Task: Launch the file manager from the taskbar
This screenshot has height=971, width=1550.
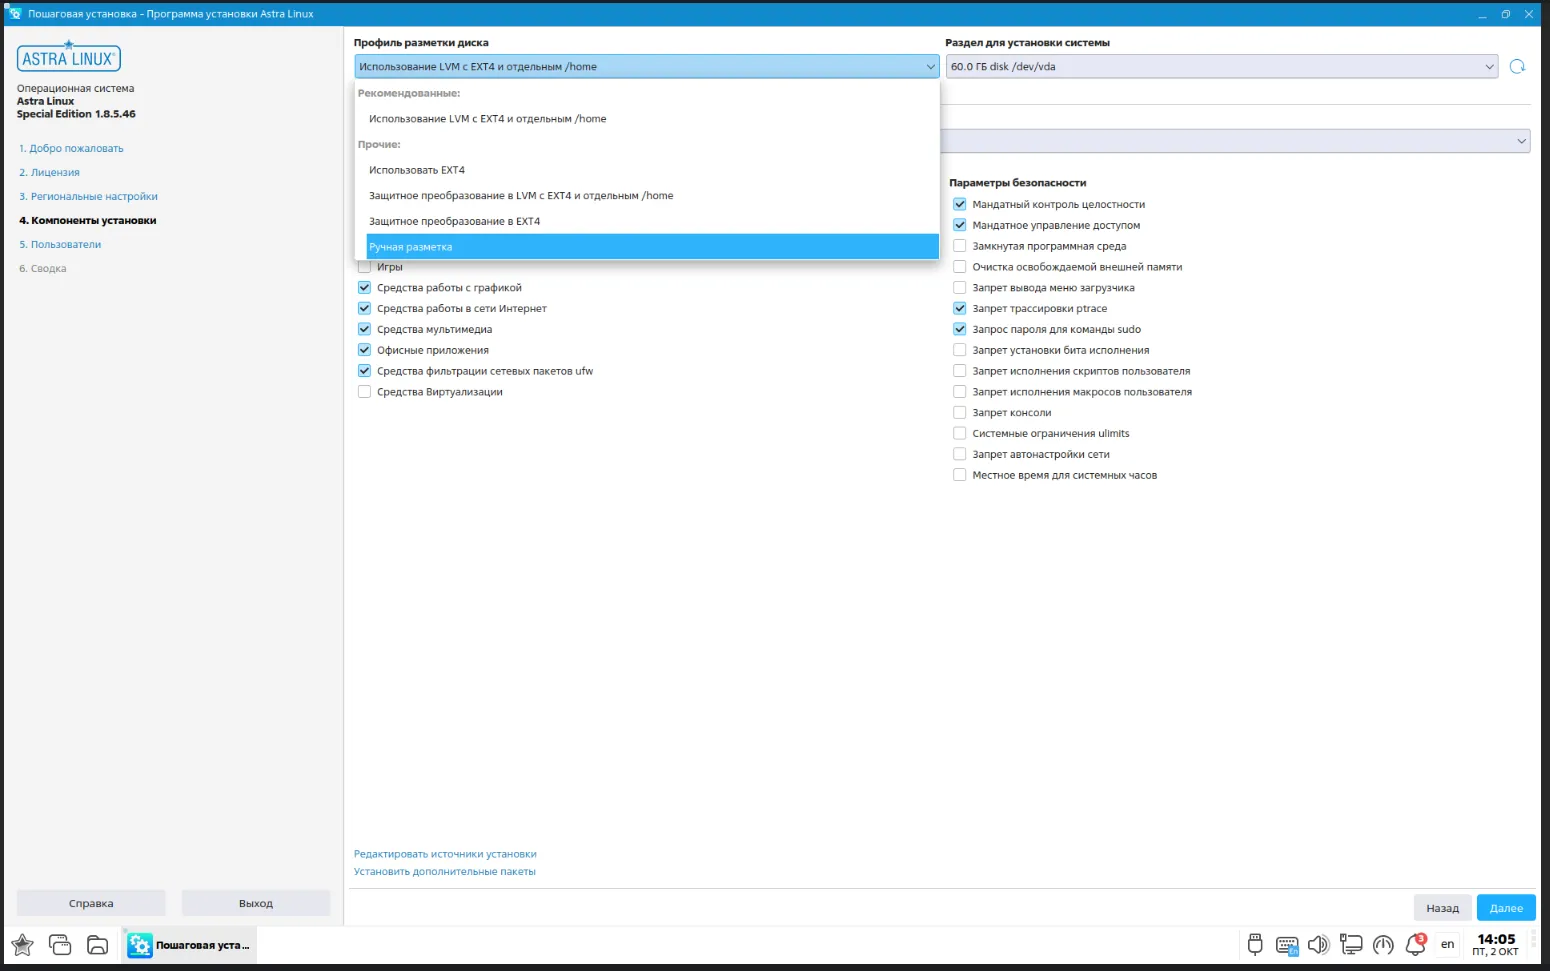Action: [97, 944]
